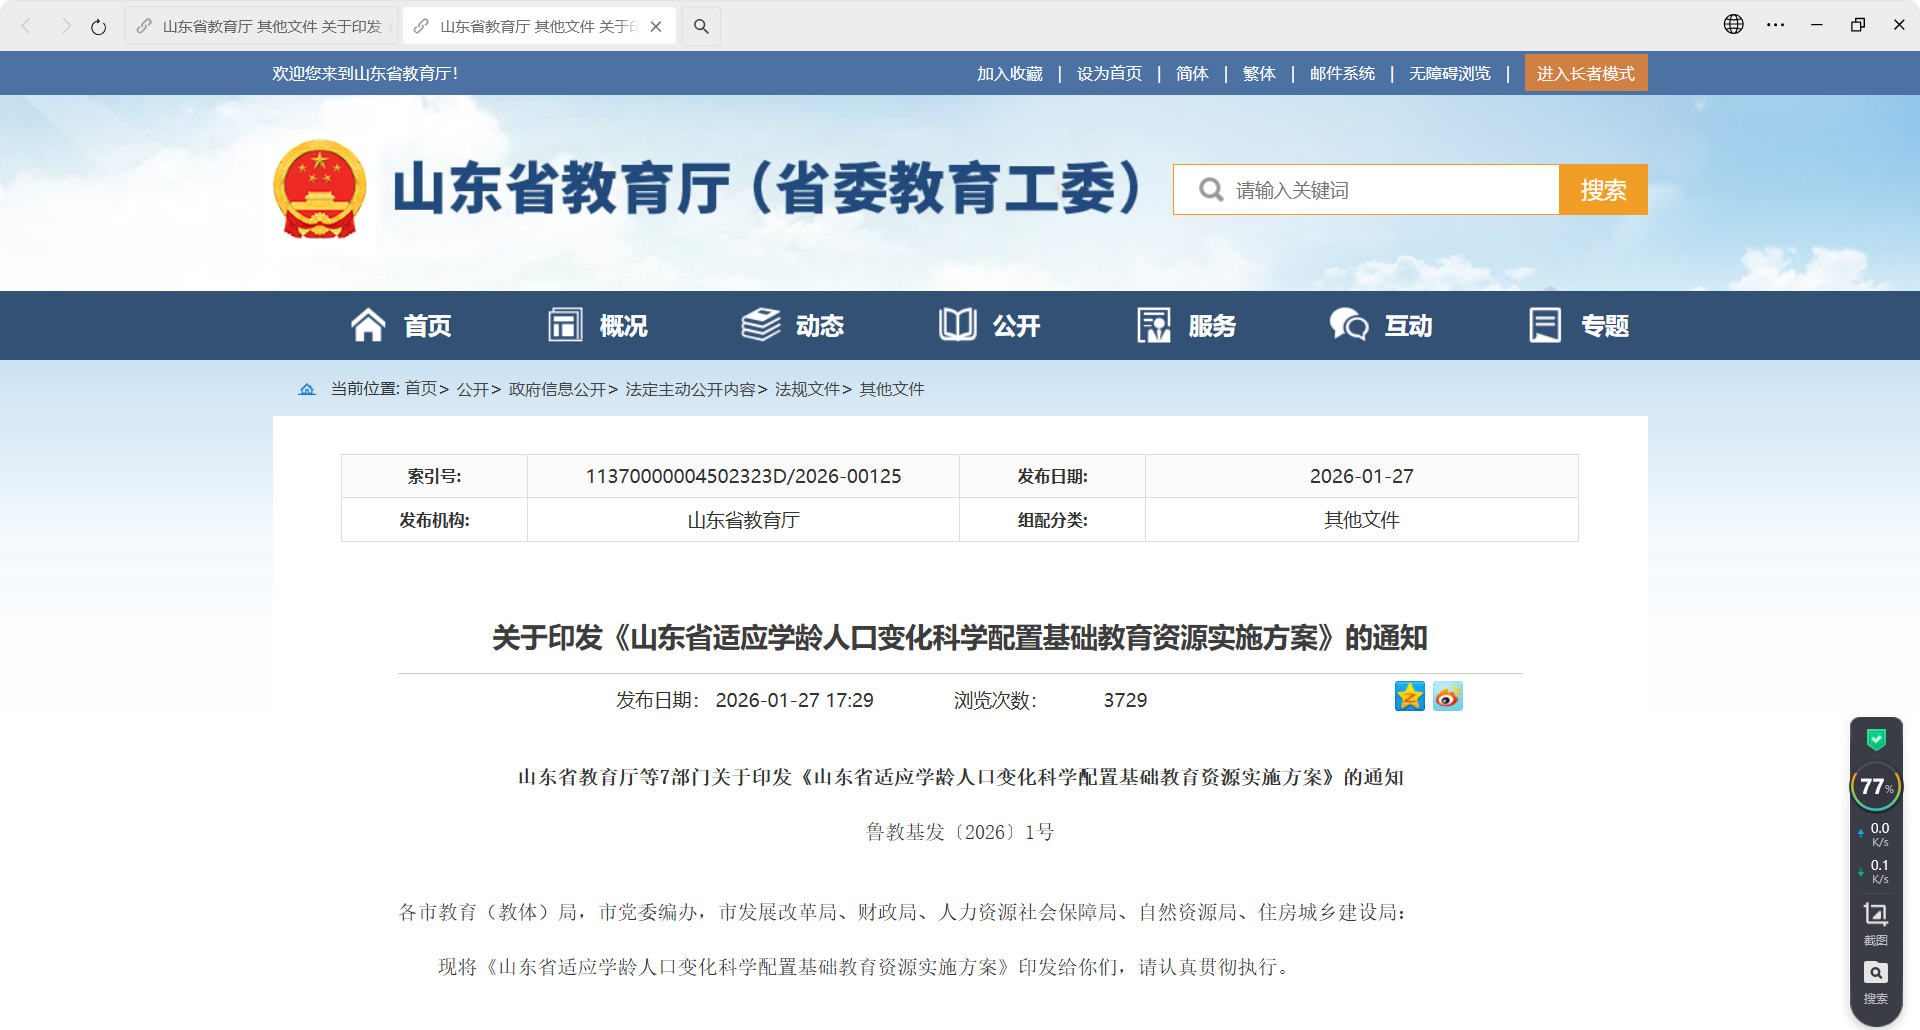This screenshot has width=1920, height=1030.
Task: Click the bold article title heading
Action: [x=960, y=638]
